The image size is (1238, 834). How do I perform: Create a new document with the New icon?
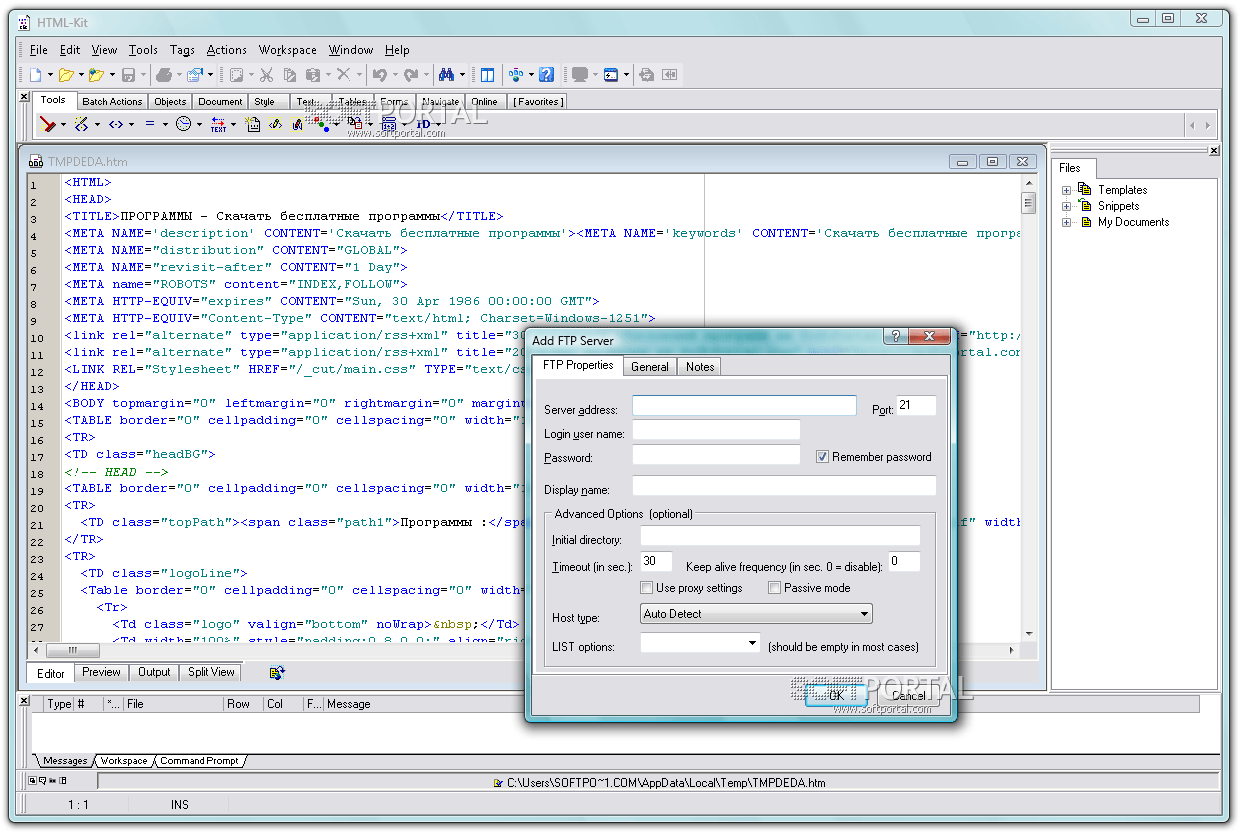click(x=35, y=75)
